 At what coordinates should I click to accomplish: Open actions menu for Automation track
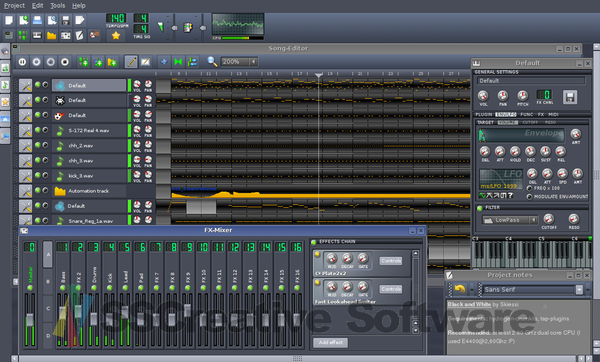pyautogui.click(x=25, y=191)
